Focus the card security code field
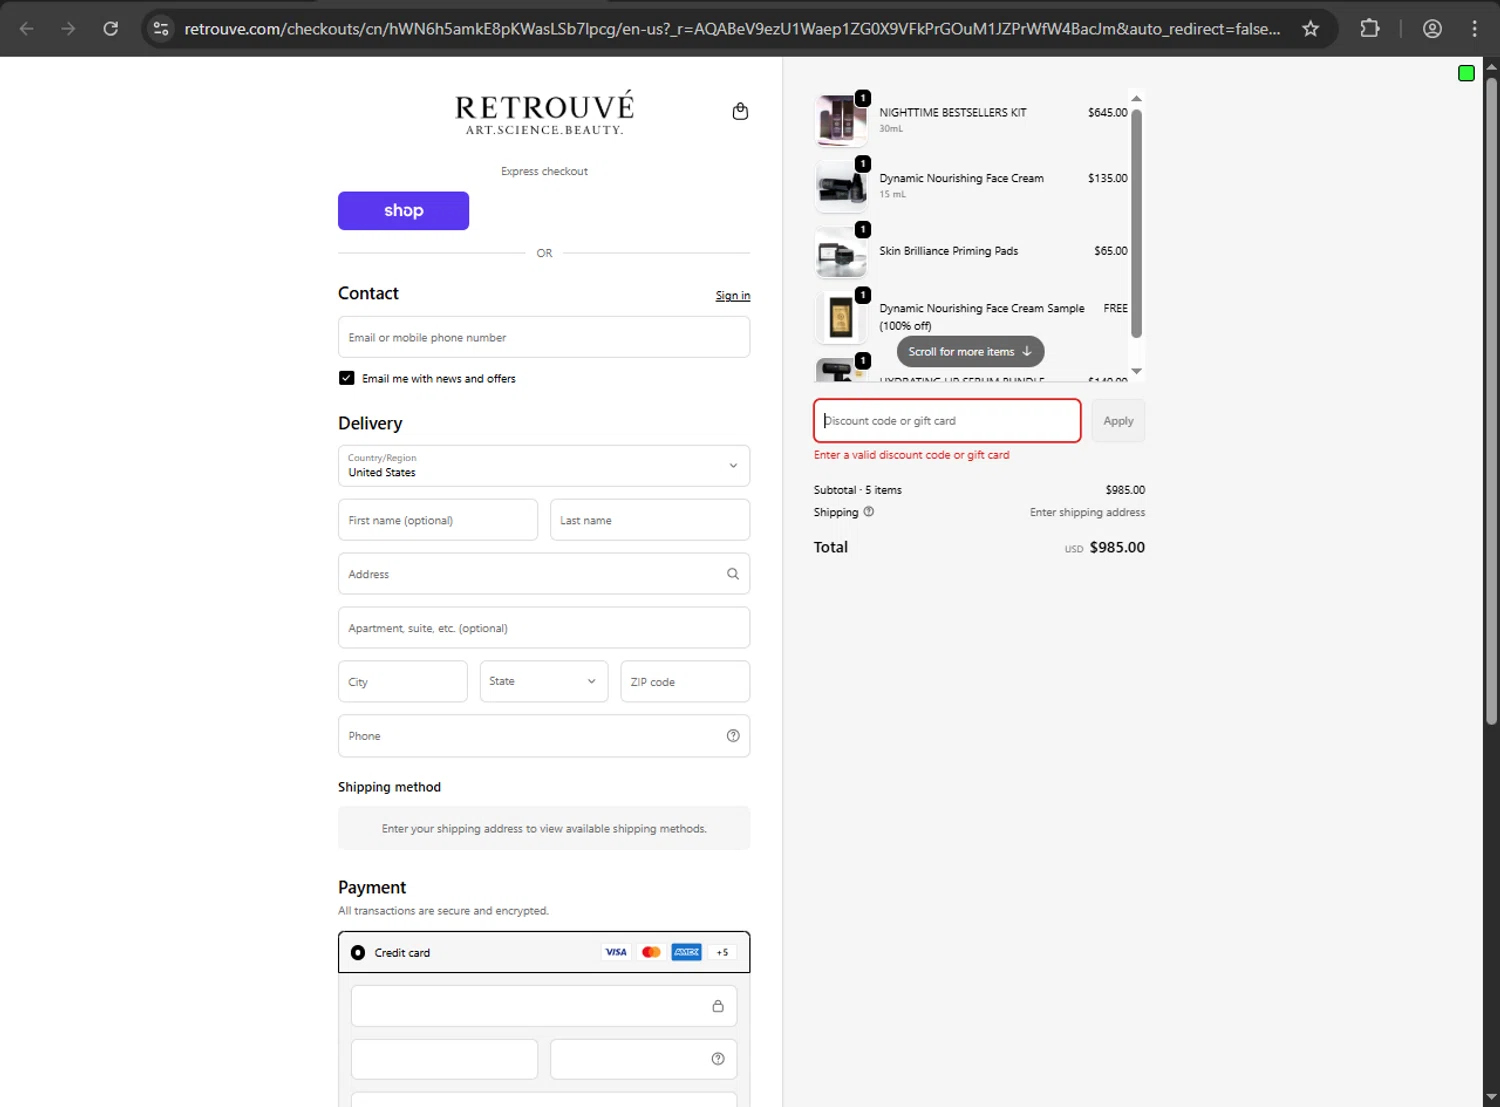Screen dimensions: 1500x1107 (x=643, y=1059)
